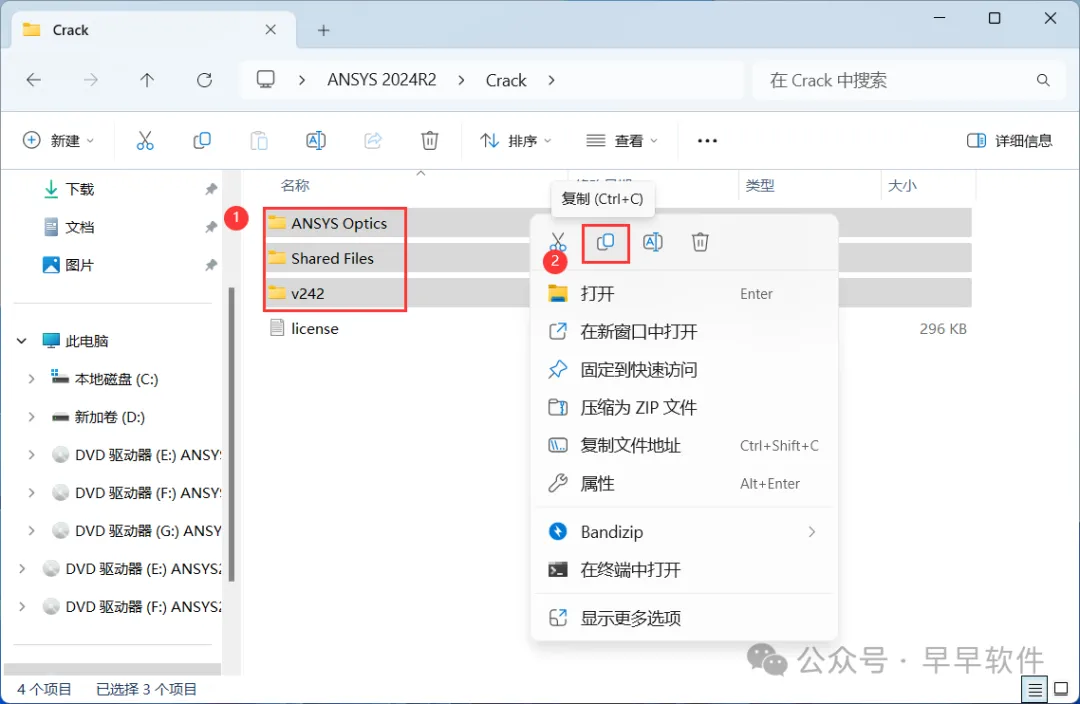Viewport: 1080px width, 704px height.
Task: Choose 在新窗口中打开 in context menu
Action: click(685, 332)
